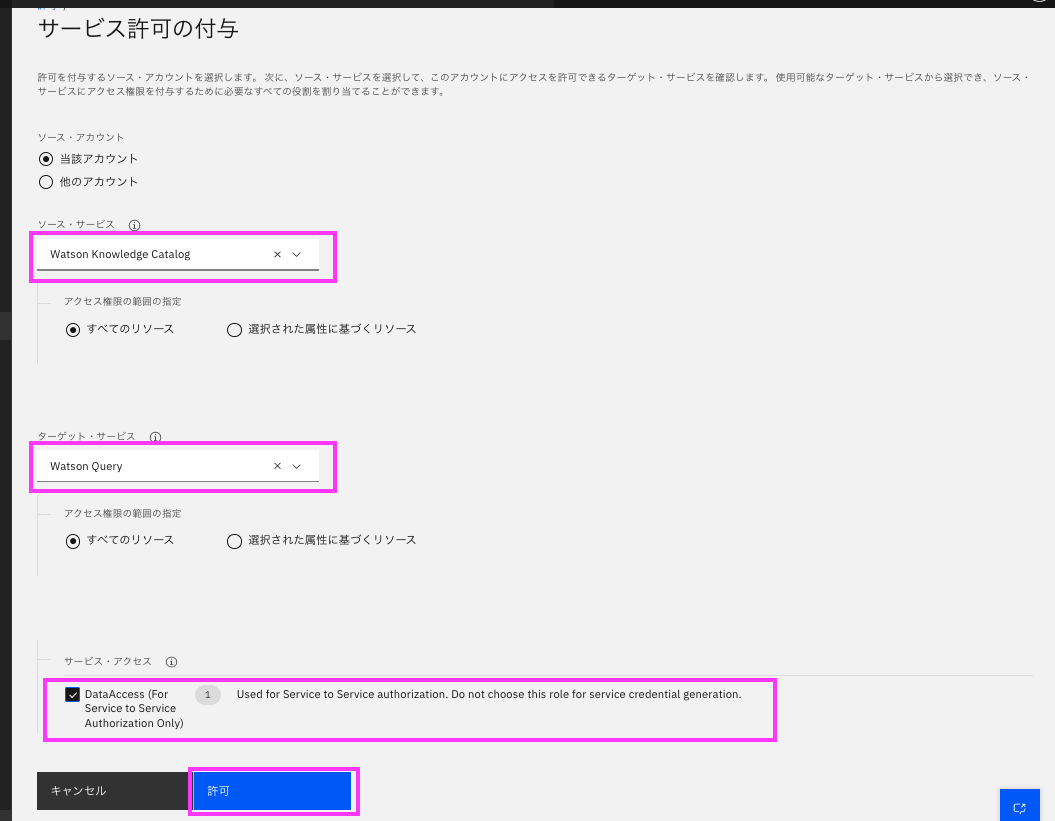1055x821 pixels.
Task: Select すべてのリソース under source service
Action: pos(73,330)
